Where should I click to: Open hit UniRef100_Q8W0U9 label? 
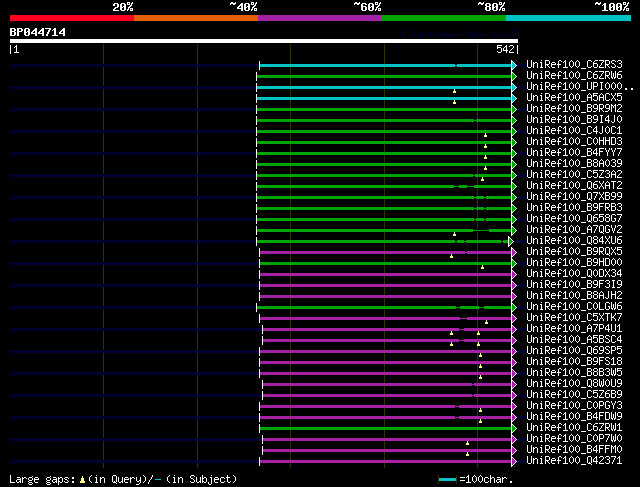(574, 384)
